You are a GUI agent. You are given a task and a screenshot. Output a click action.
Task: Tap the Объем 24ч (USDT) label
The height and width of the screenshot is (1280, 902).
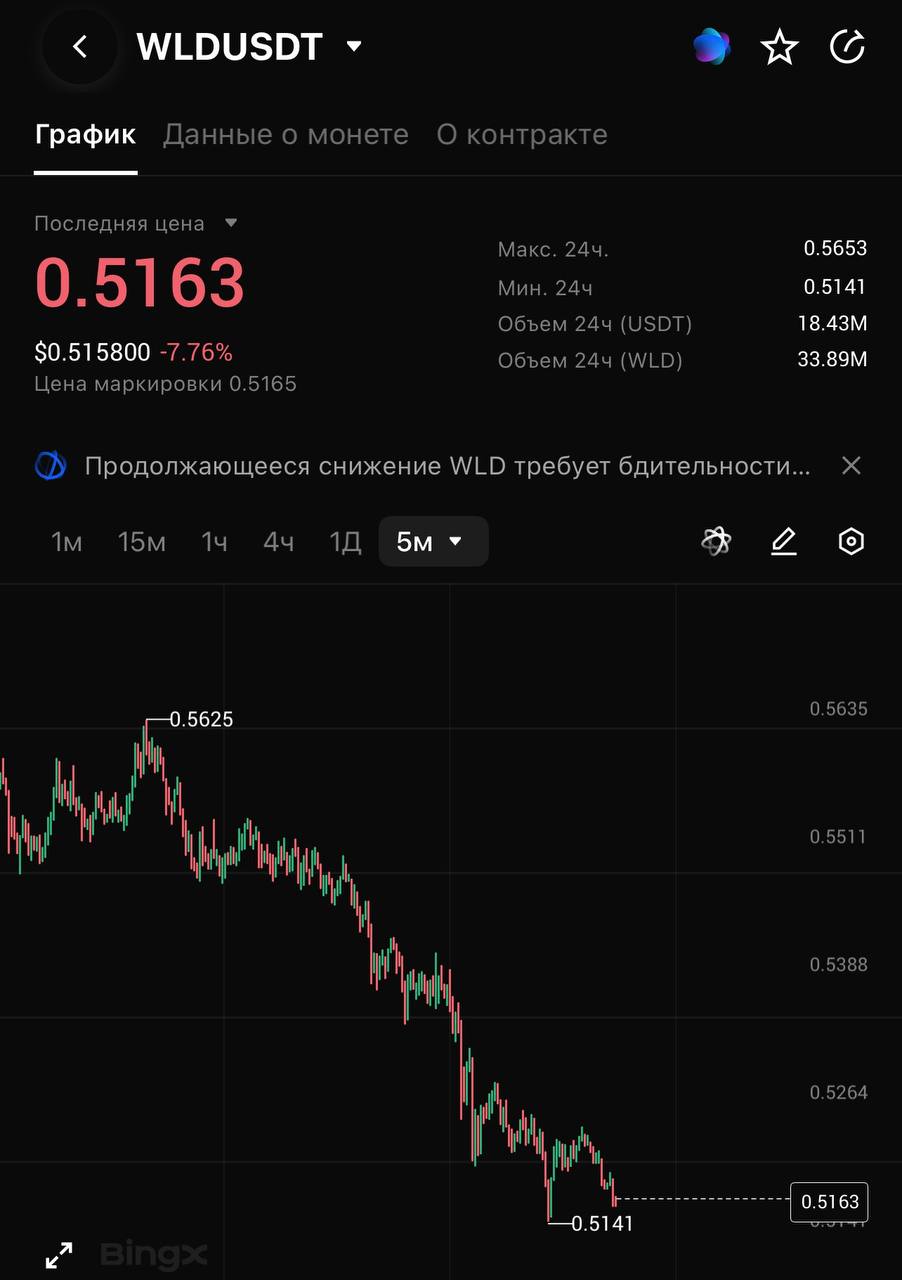click(x=595, y=323)
